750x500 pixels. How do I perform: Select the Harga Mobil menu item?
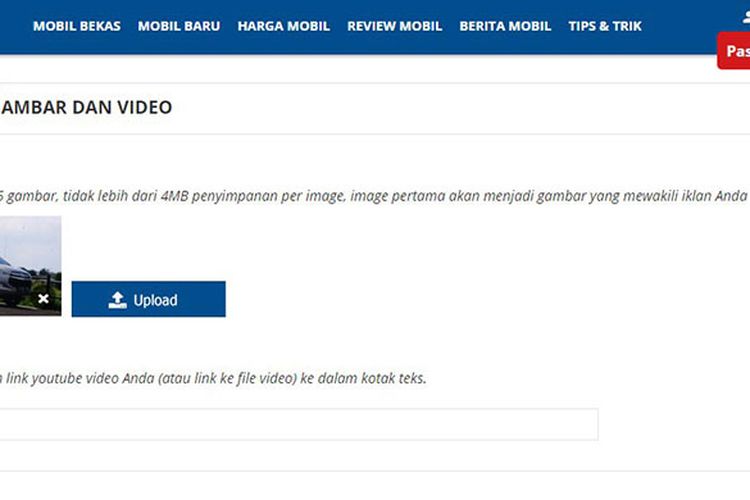click(283, 26)
